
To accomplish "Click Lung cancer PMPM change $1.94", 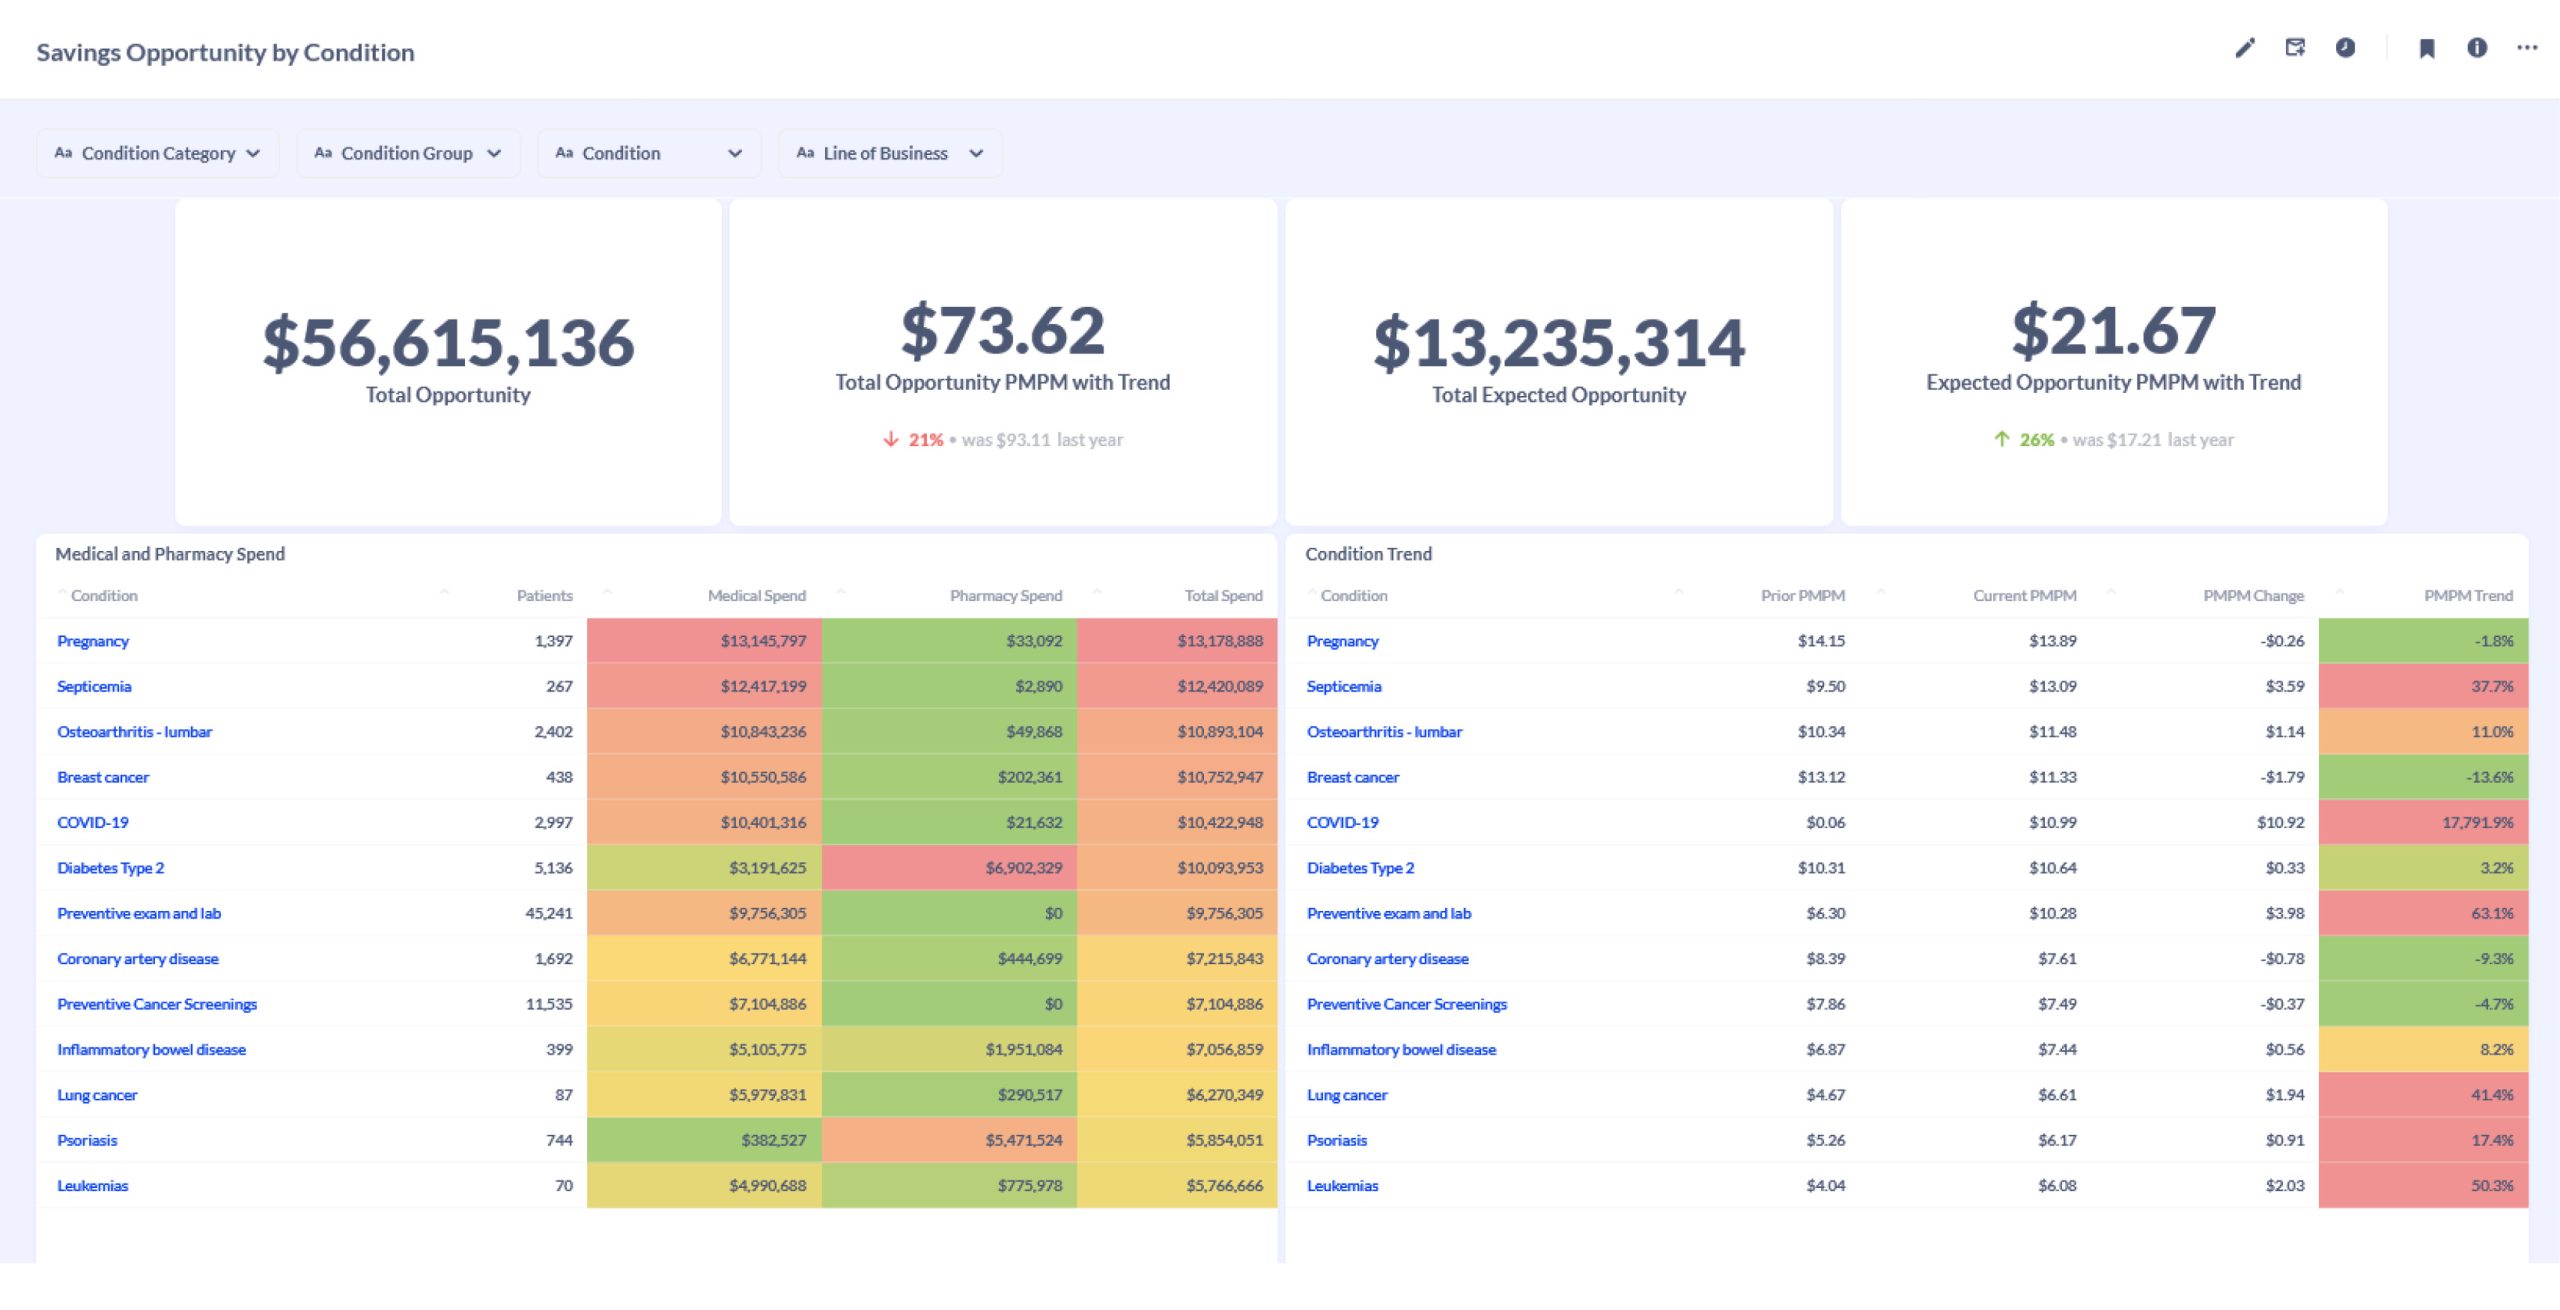I will pyautogui.click(x=2285, y=1095).
